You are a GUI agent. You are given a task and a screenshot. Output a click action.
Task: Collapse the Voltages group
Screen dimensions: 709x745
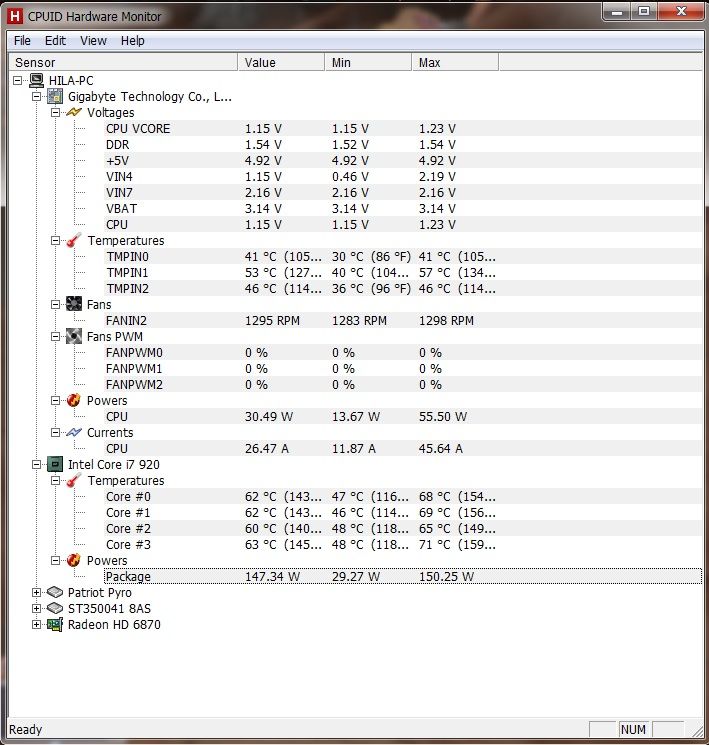(x=56, y=113)
